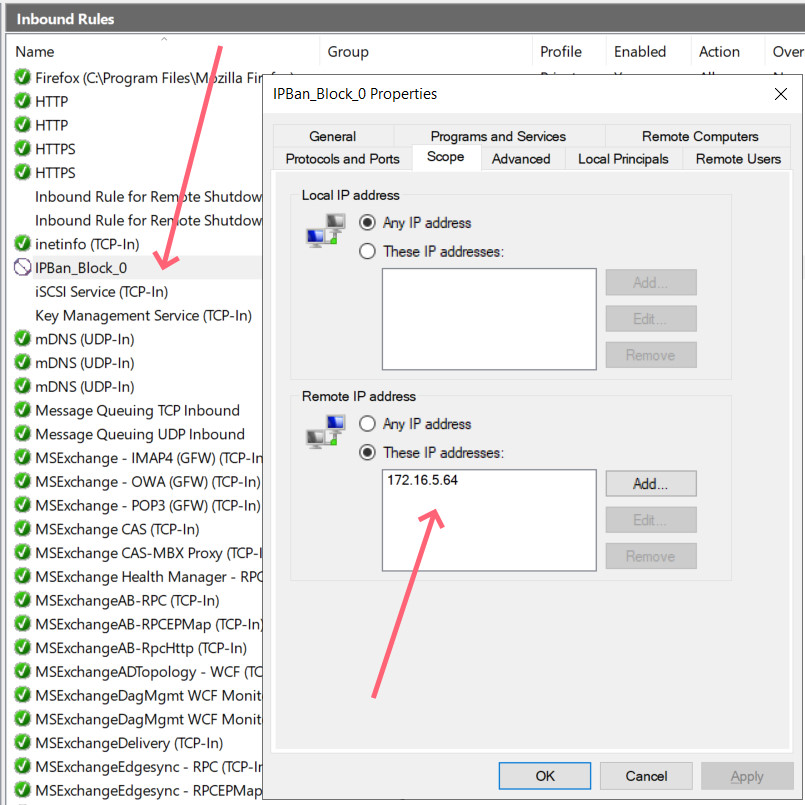Confirm the dialog with the OK button

click(x=545, y=776)
